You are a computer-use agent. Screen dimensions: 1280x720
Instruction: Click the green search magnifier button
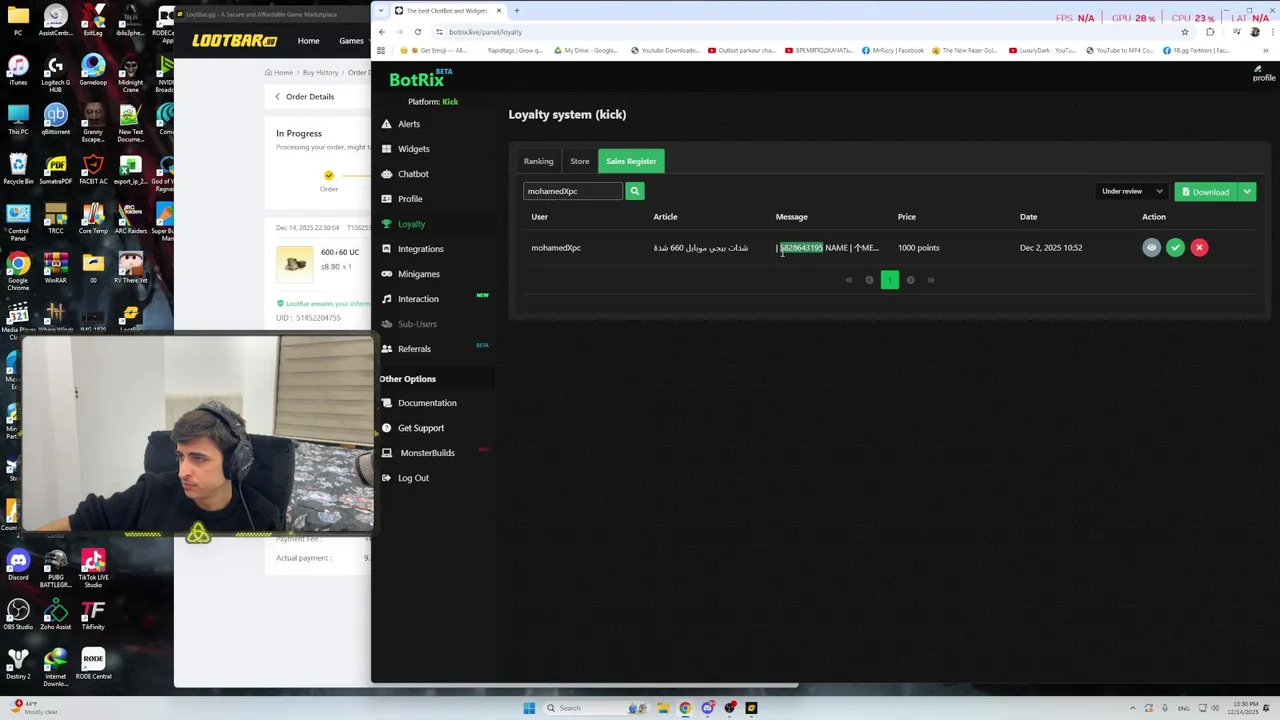point(634,191)
